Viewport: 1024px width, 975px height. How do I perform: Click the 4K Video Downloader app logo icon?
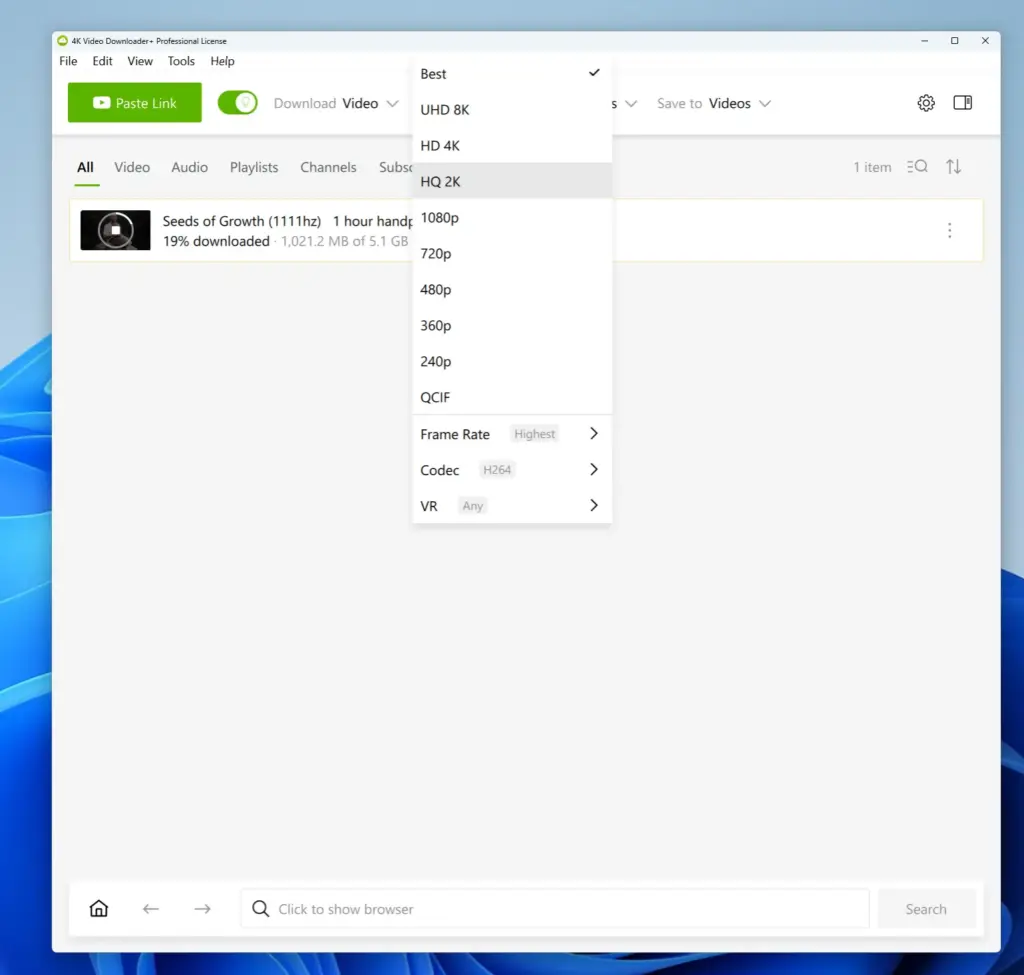coord(62,40)
